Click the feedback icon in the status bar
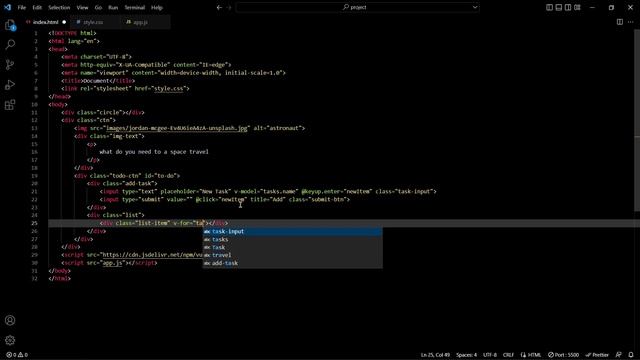 pos(619,355)
